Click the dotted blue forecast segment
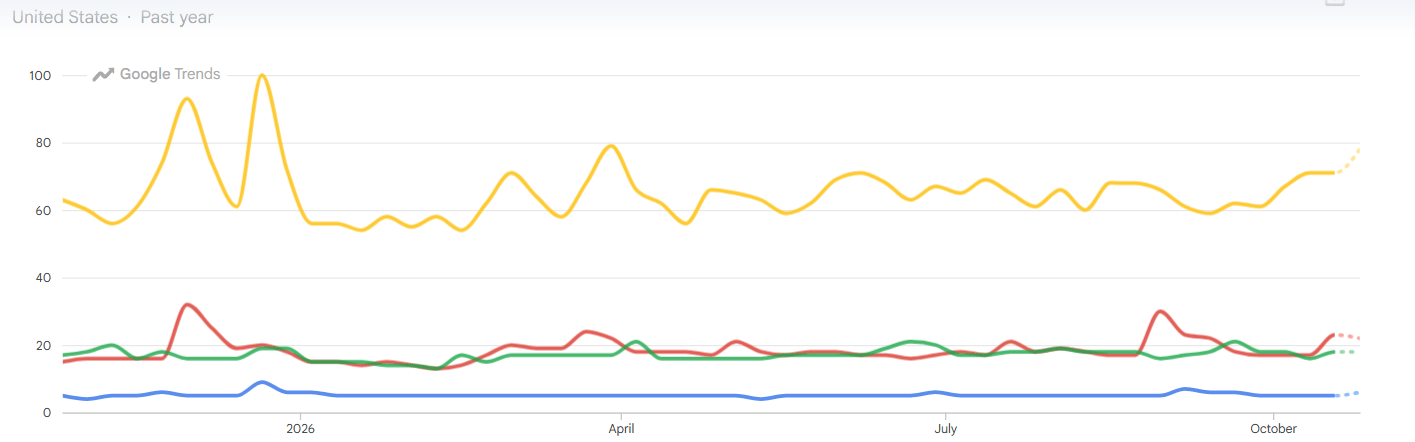This screenshot has height=442, width=1415. [x=1347, y=394]
